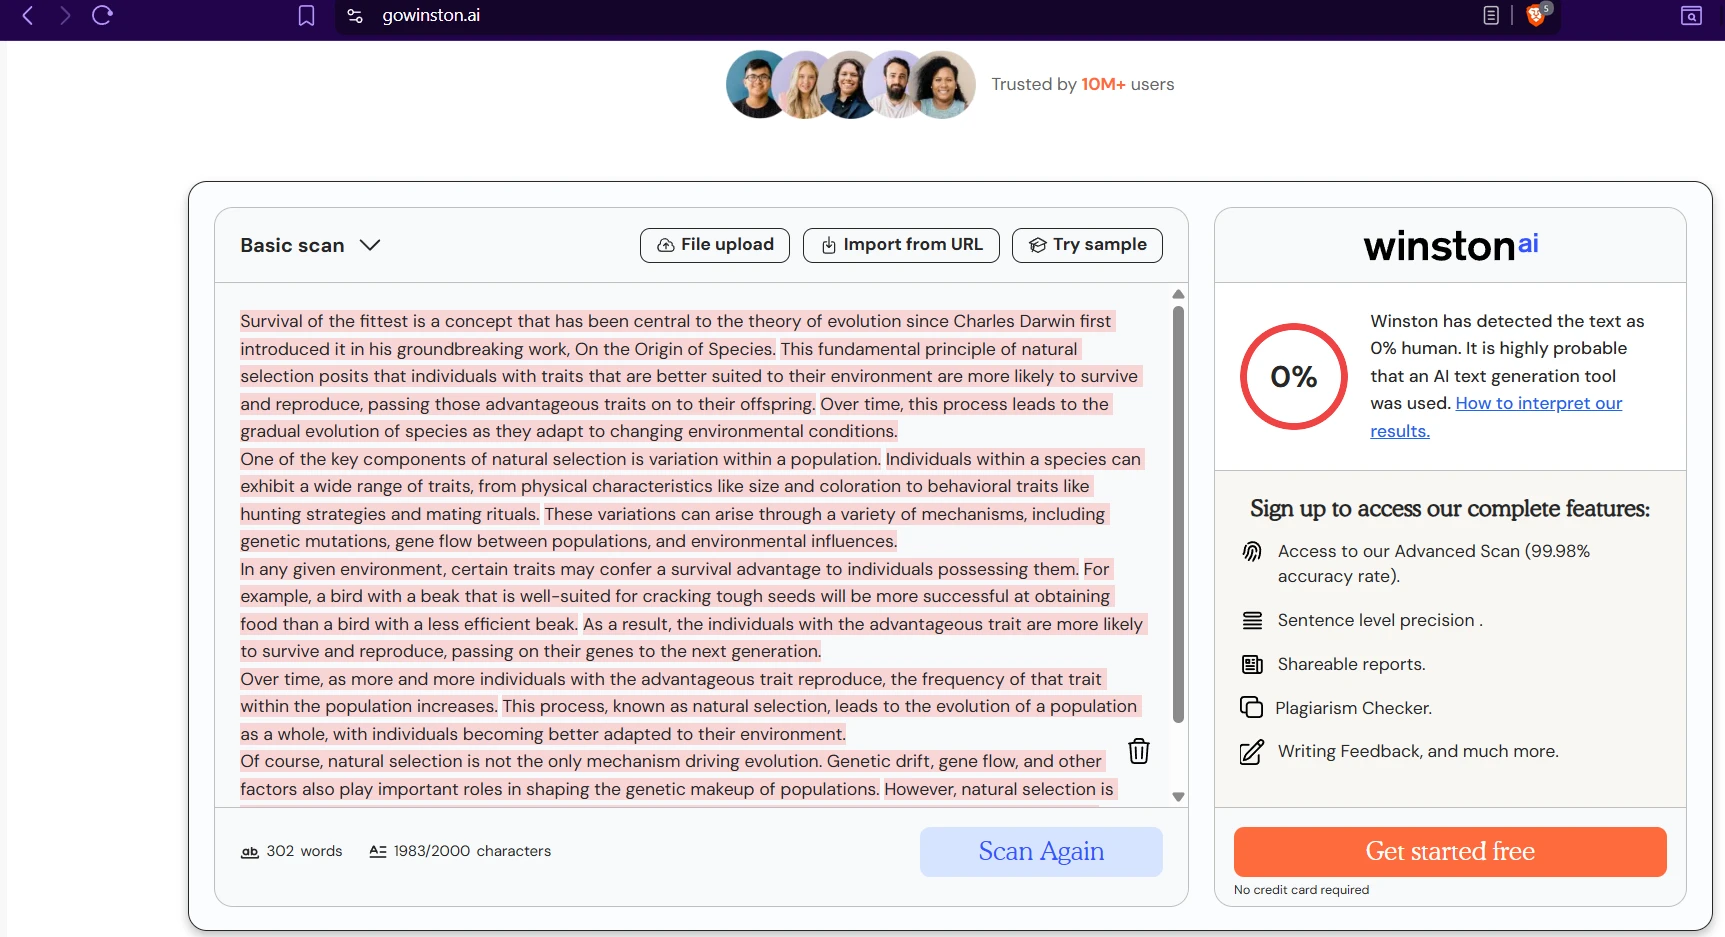Click the browser back arrow
This screenshot has height=937, width=1725.
coord(28,15)
